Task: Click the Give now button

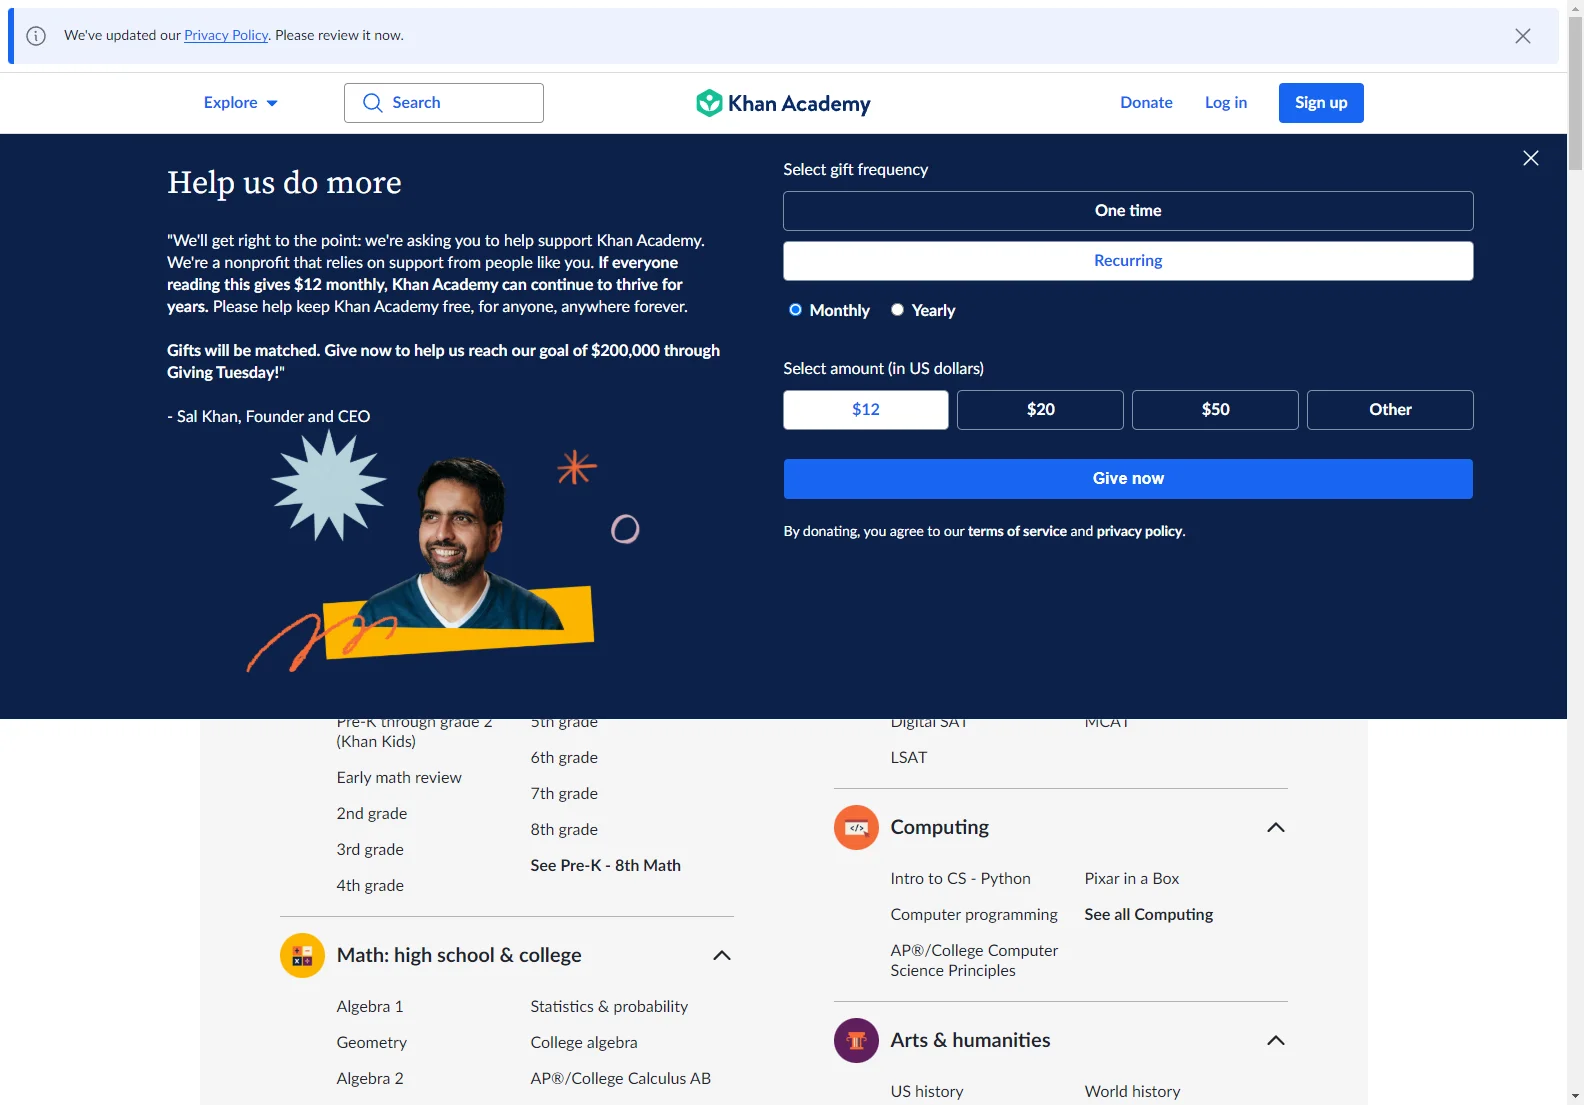Action: 1128,479
